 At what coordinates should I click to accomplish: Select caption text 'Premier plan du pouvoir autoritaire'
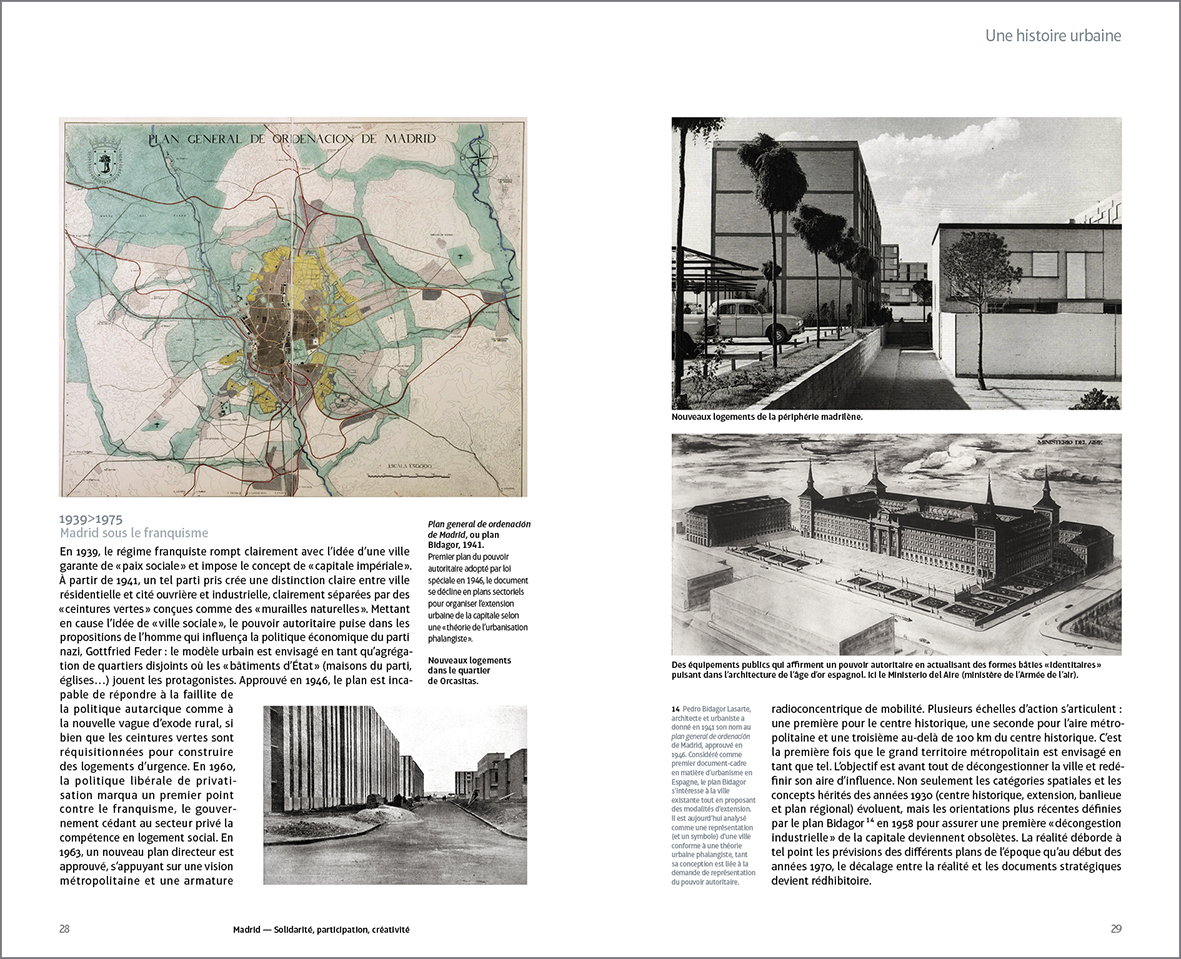(478, 597)
